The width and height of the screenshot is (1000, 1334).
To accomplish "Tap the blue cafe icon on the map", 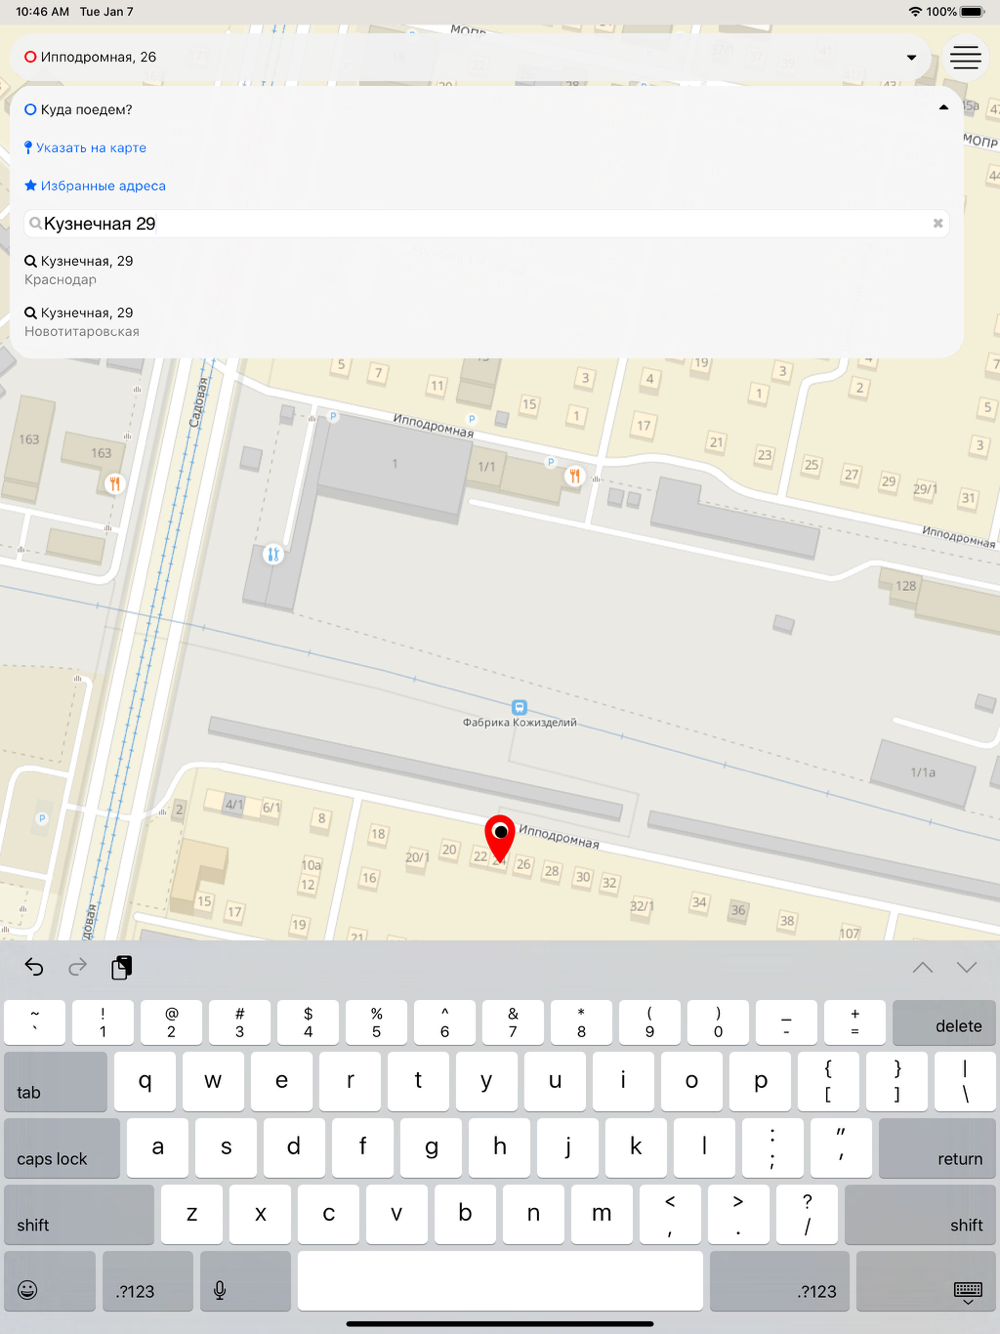I will tap(273, 554).
